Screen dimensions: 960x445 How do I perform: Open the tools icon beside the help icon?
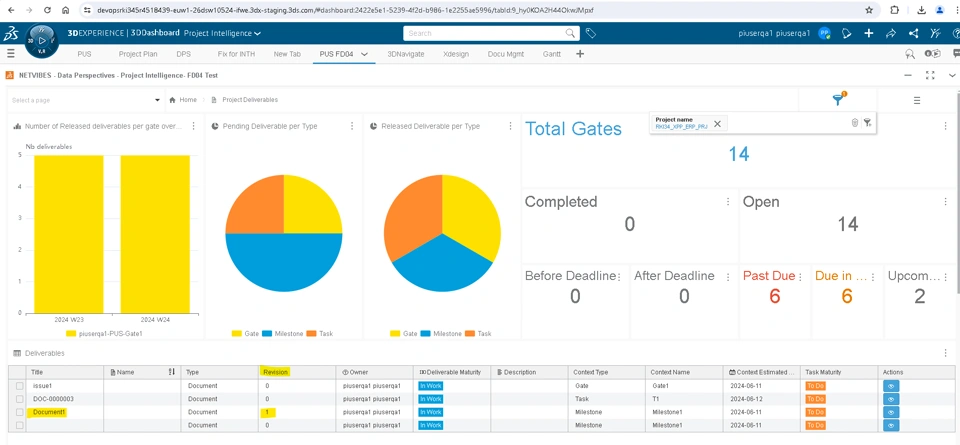pos(936,33)
